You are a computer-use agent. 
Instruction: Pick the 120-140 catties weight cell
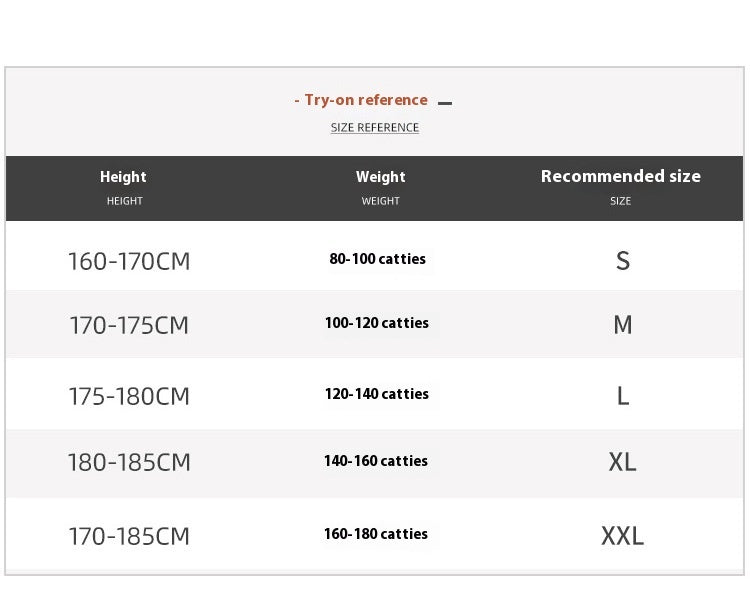(x=376, y=394)
